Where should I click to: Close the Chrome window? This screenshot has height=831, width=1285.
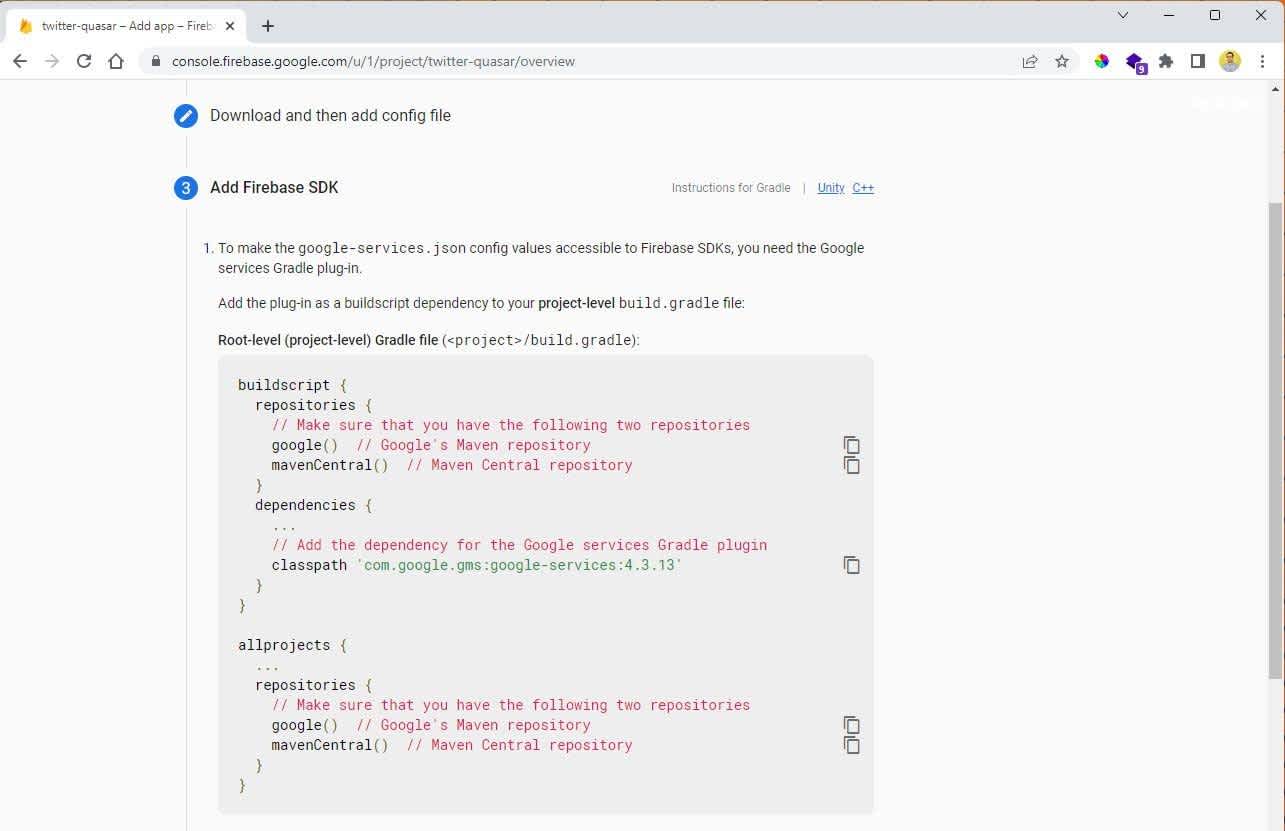click(x=1261, y=15)
